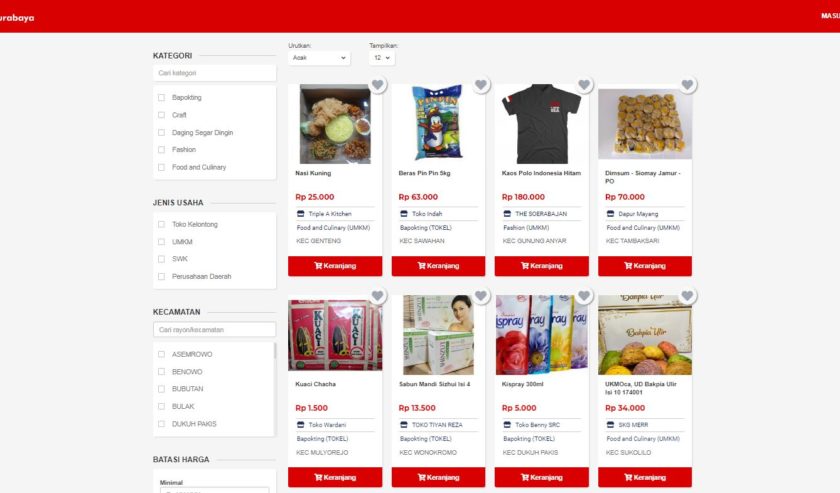
Task: Click heart icon on Sabun Mandi Sizhui
Action: pyautogui.click(x=481, y=296)
